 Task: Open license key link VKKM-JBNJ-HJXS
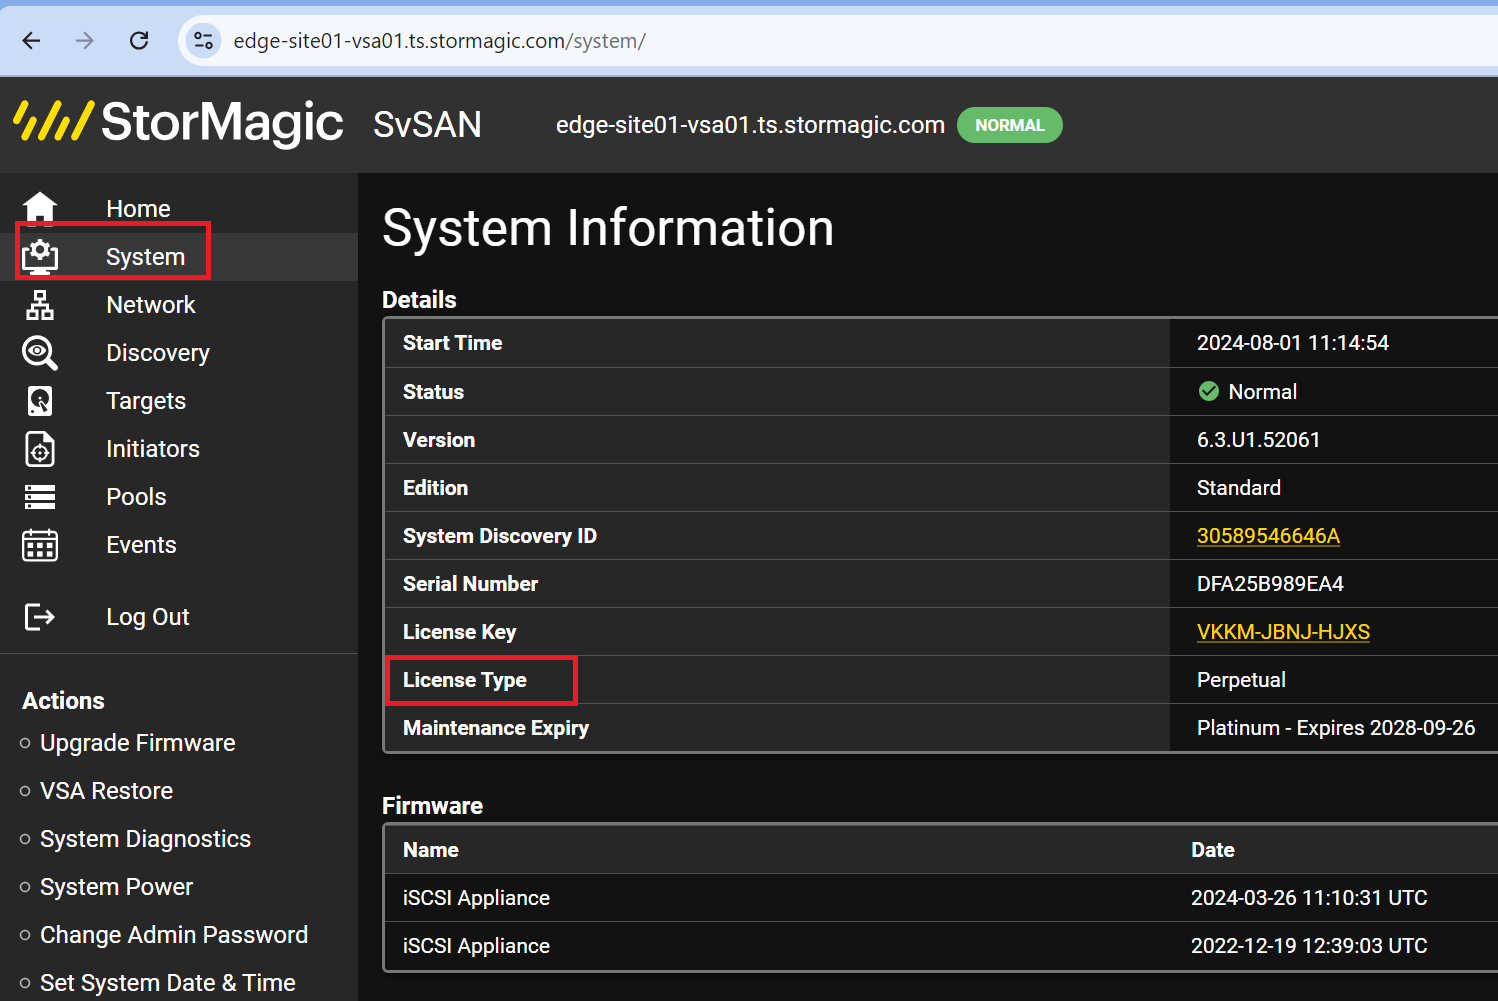[x=1283, y=632]
